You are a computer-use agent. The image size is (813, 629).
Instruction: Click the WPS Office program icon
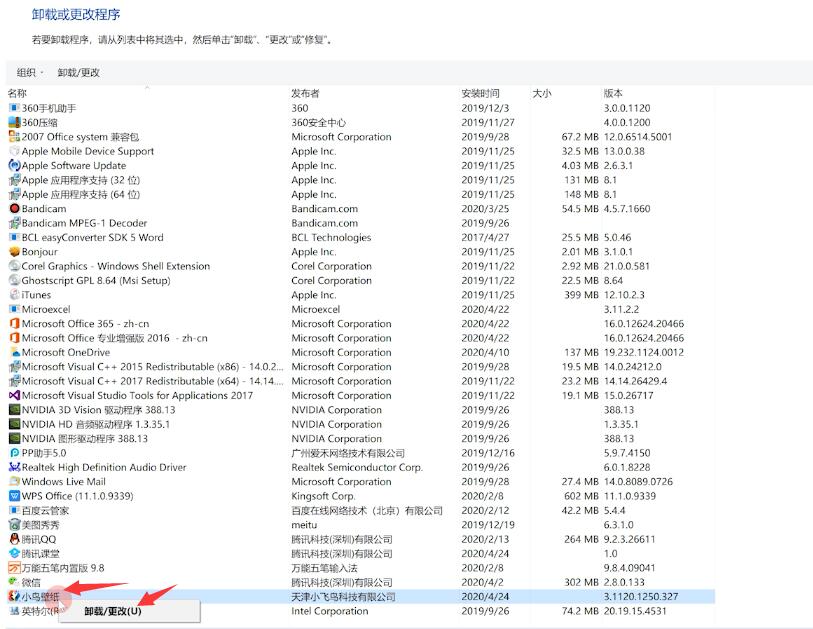[x=15, y=496]
